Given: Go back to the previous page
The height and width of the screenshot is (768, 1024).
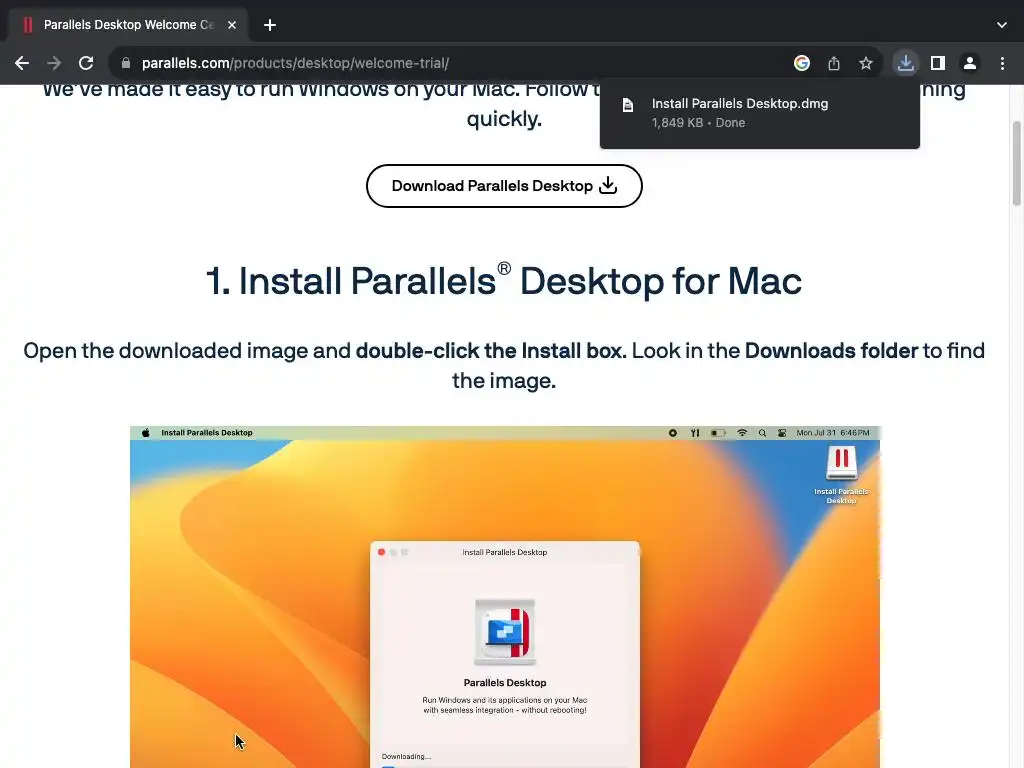Looking at the screenshot, I should click(x=22, y=63).
